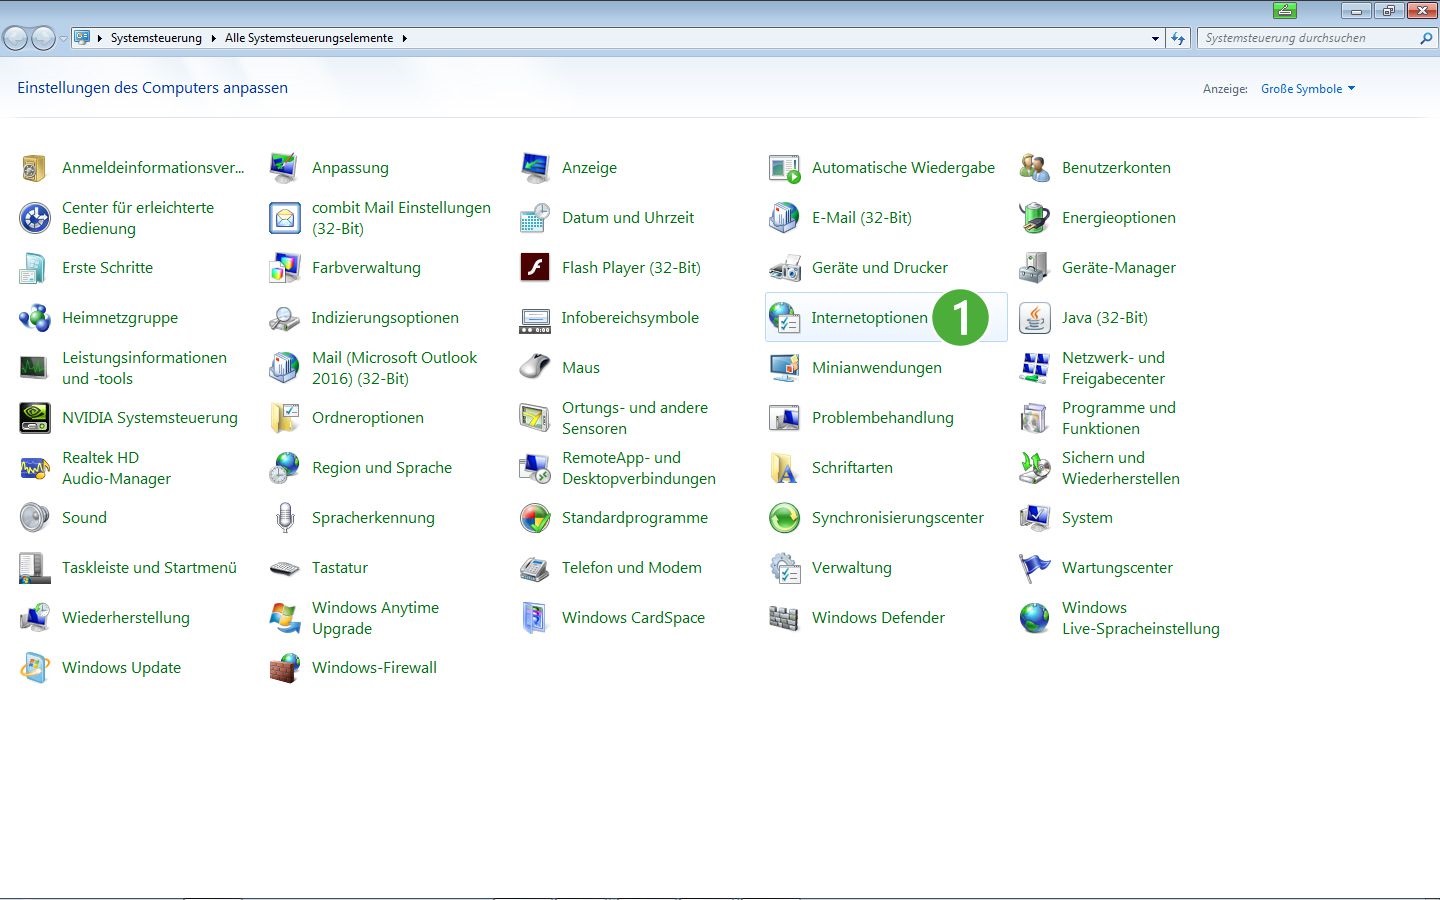Click the Windows Update icon

click(34, 668)
